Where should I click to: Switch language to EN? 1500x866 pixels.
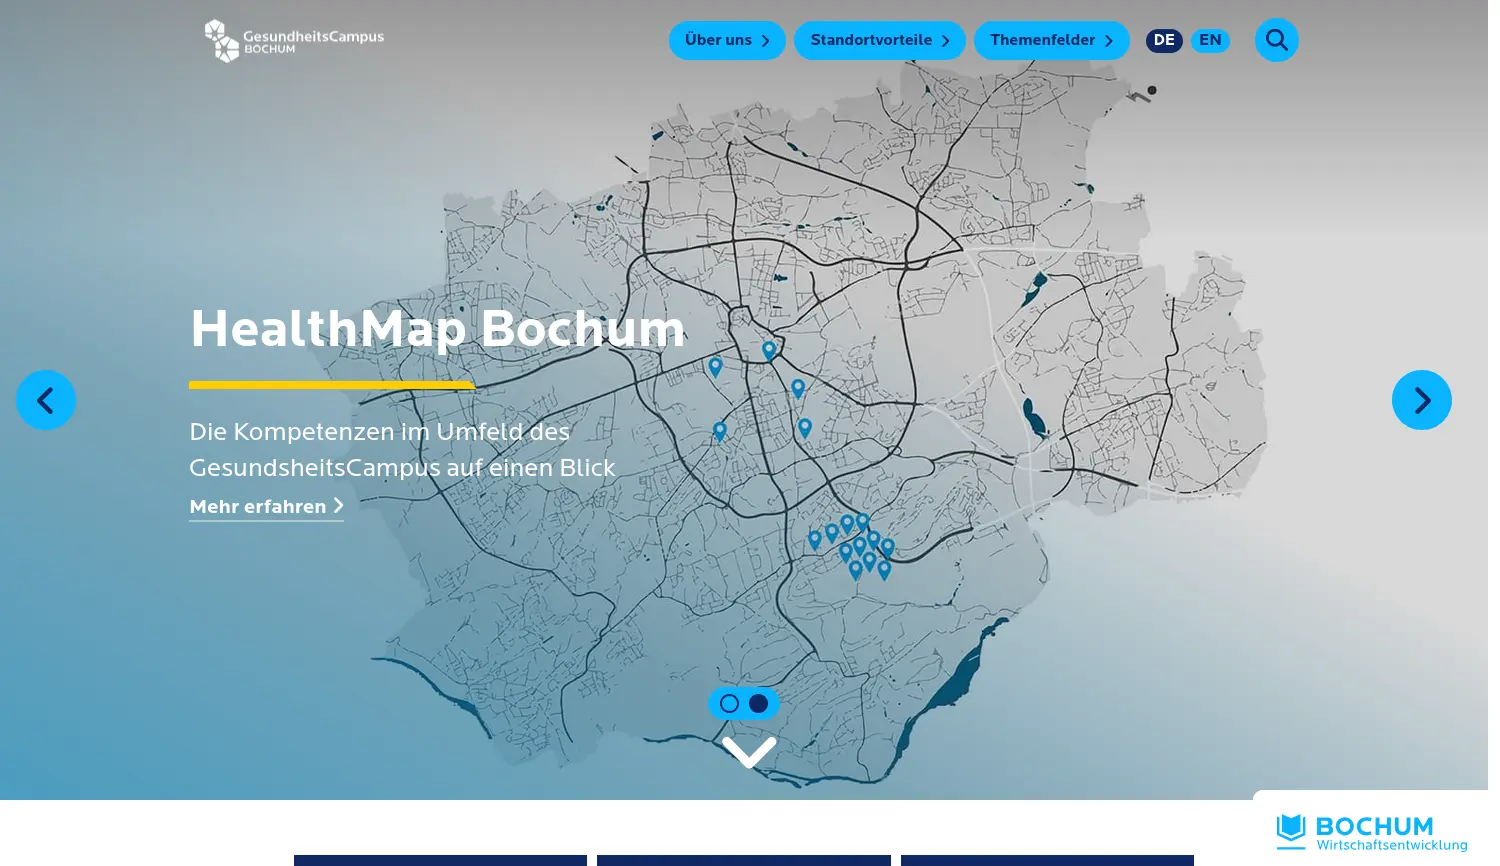1210,40
